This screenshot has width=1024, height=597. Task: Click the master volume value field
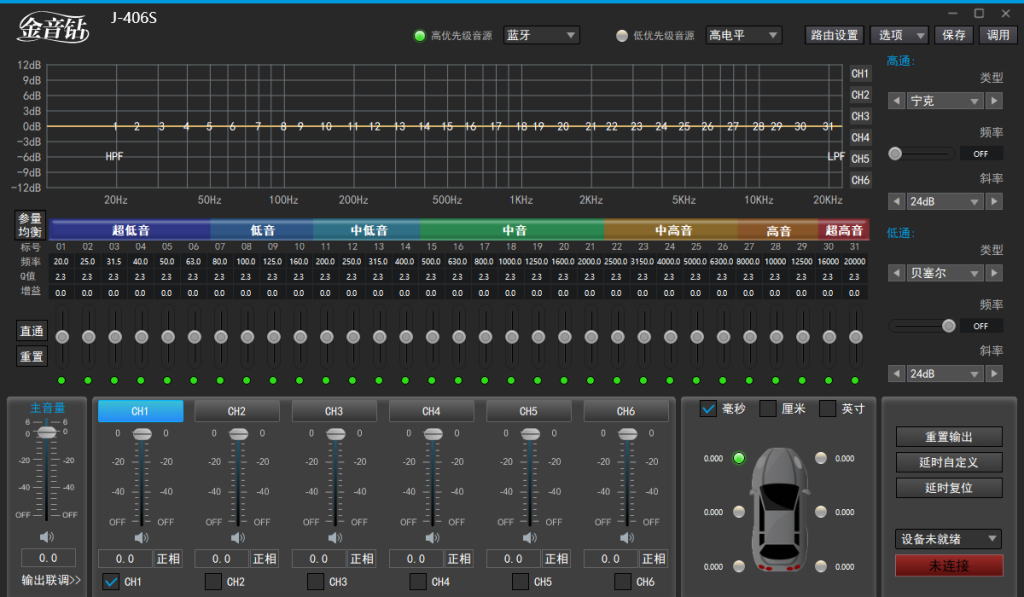click(48, 558)
